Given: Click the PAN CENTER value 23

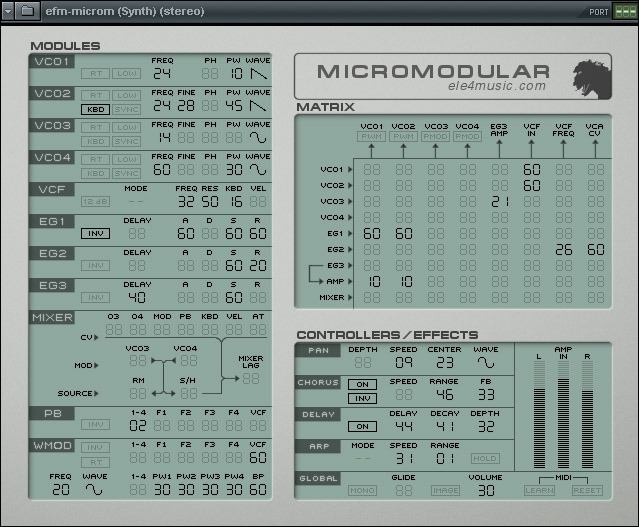Looking at the screenshot, I should (x=445, y=362).
